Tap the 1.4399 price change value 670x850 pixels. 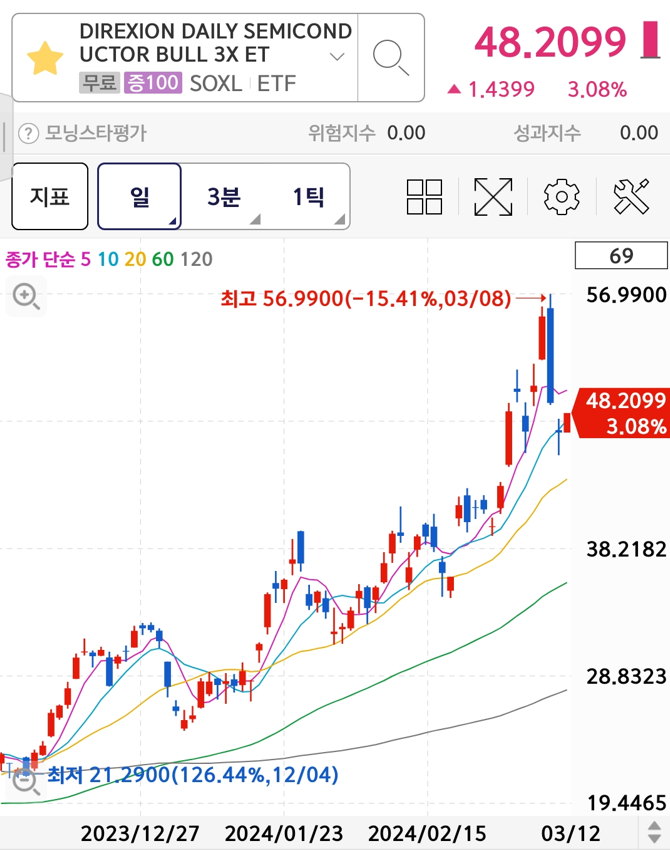coord(501,89)
